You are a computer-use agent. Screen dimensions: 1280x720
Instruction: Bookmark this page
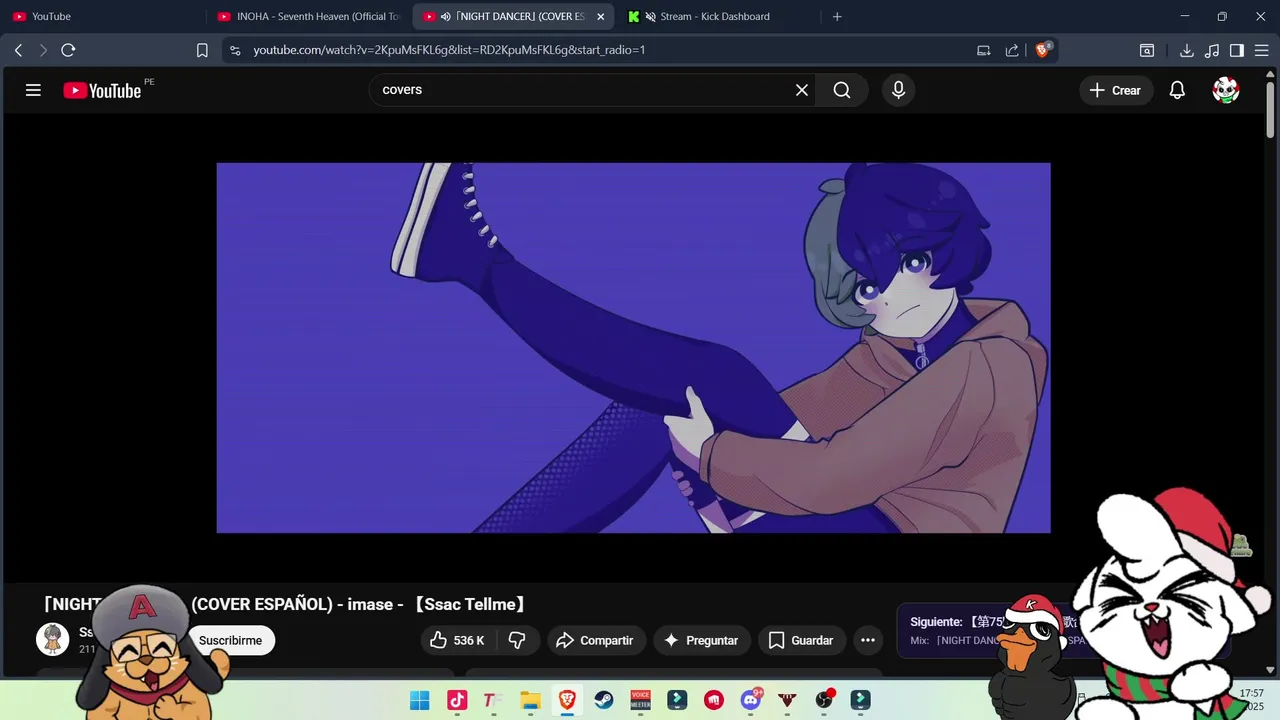tap(202, 50)
